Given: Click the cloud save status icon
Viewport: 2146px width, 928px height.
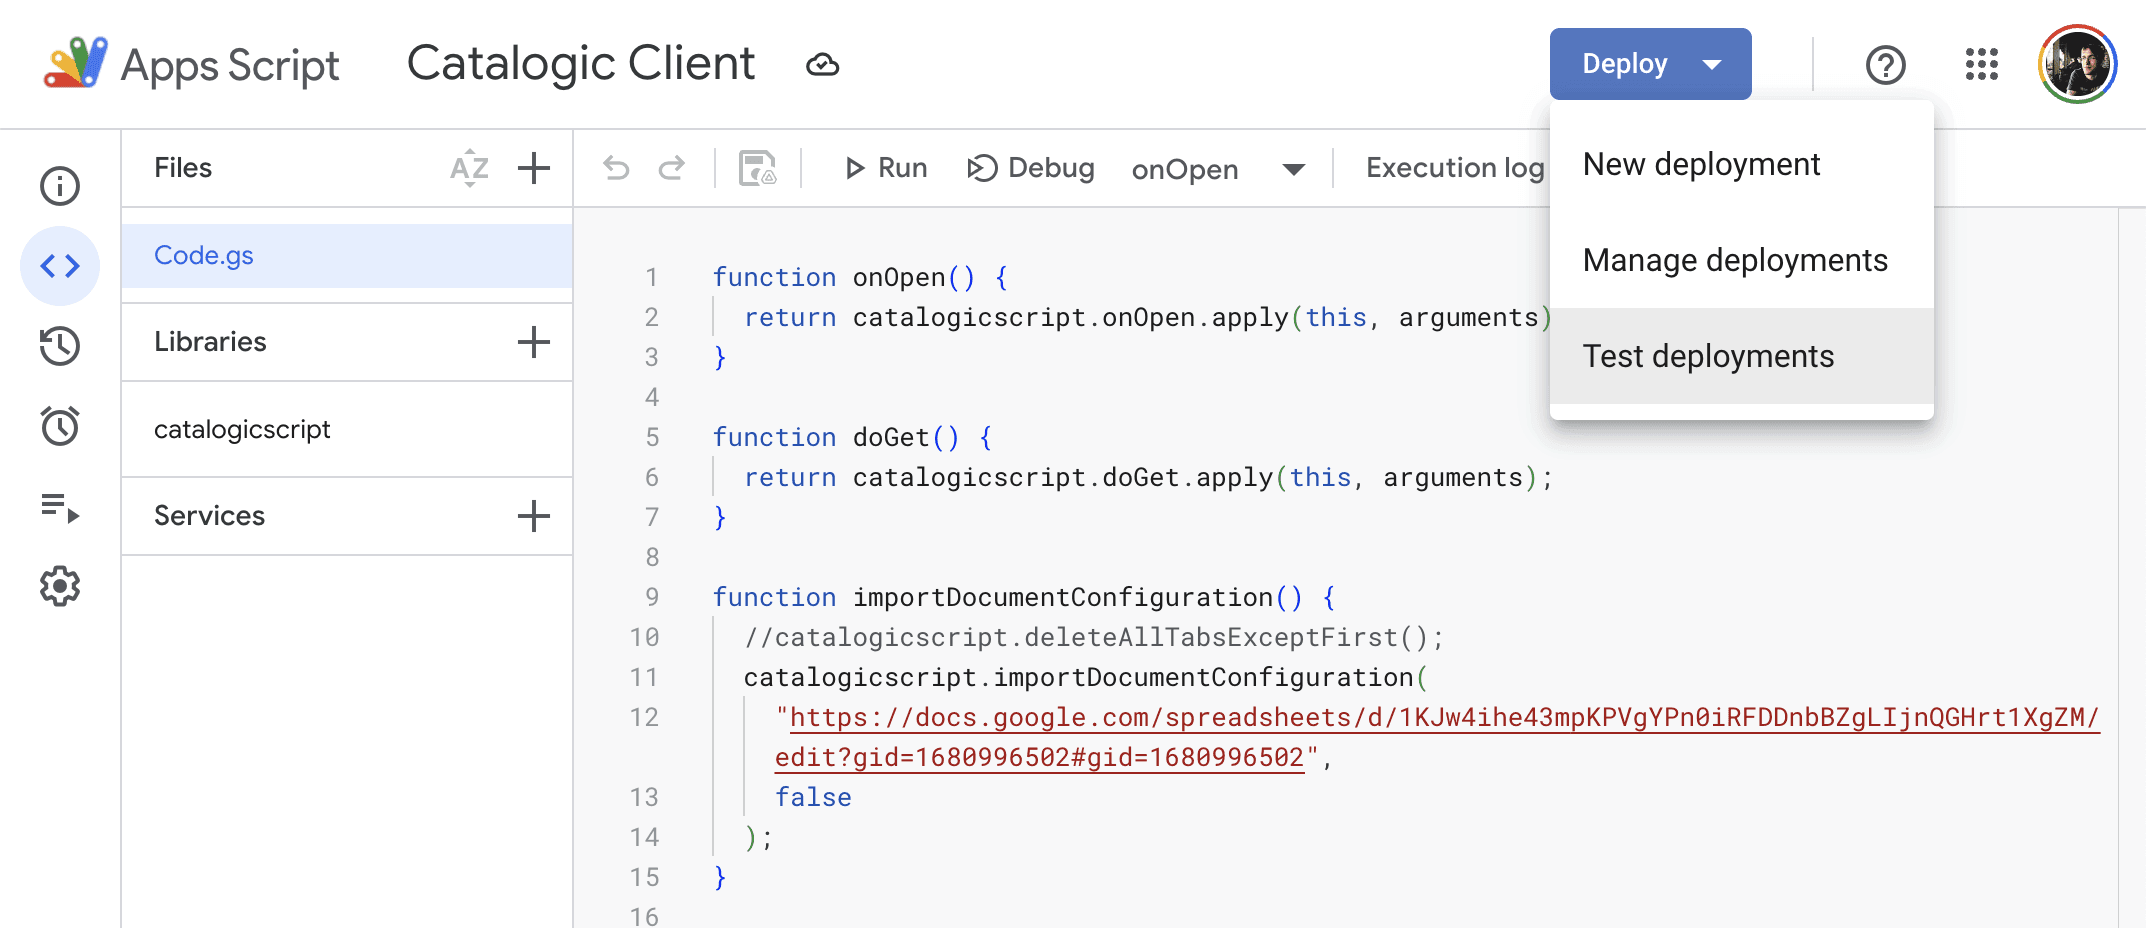Looking at the screenshot, I should coord(822,65).
